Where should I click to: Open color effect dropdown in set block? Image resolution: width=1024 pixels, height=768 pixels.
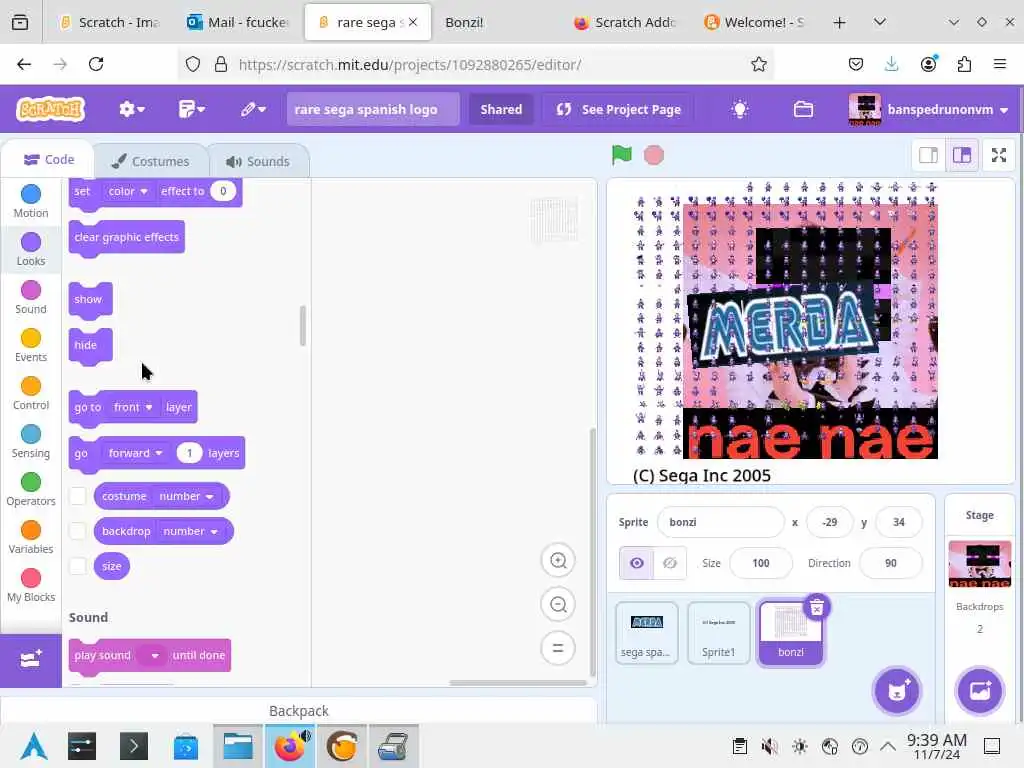point(128,191)
